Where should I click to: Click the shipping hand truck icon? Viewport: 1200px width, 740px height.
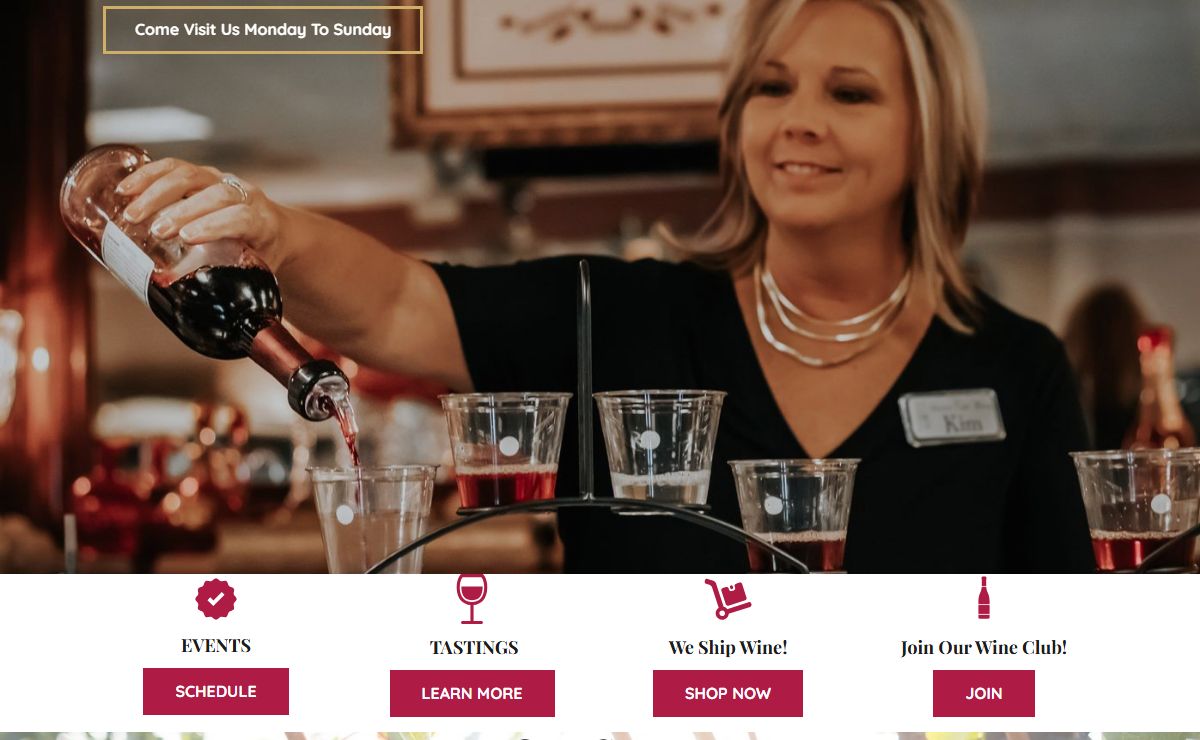[727, 599]
